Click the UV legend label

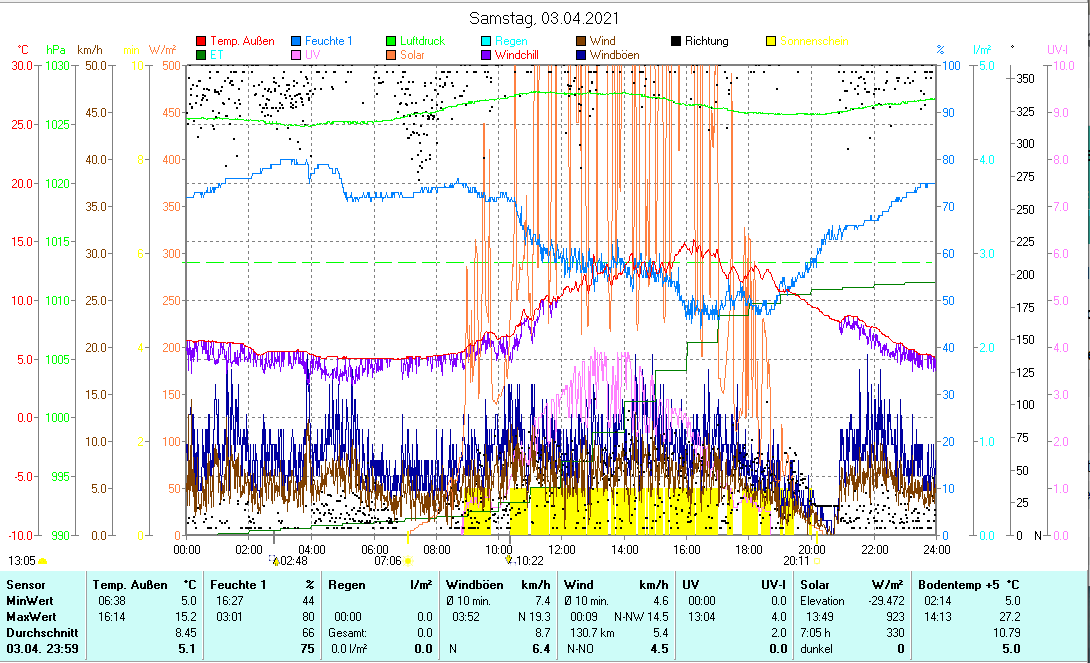coord(313,55)
